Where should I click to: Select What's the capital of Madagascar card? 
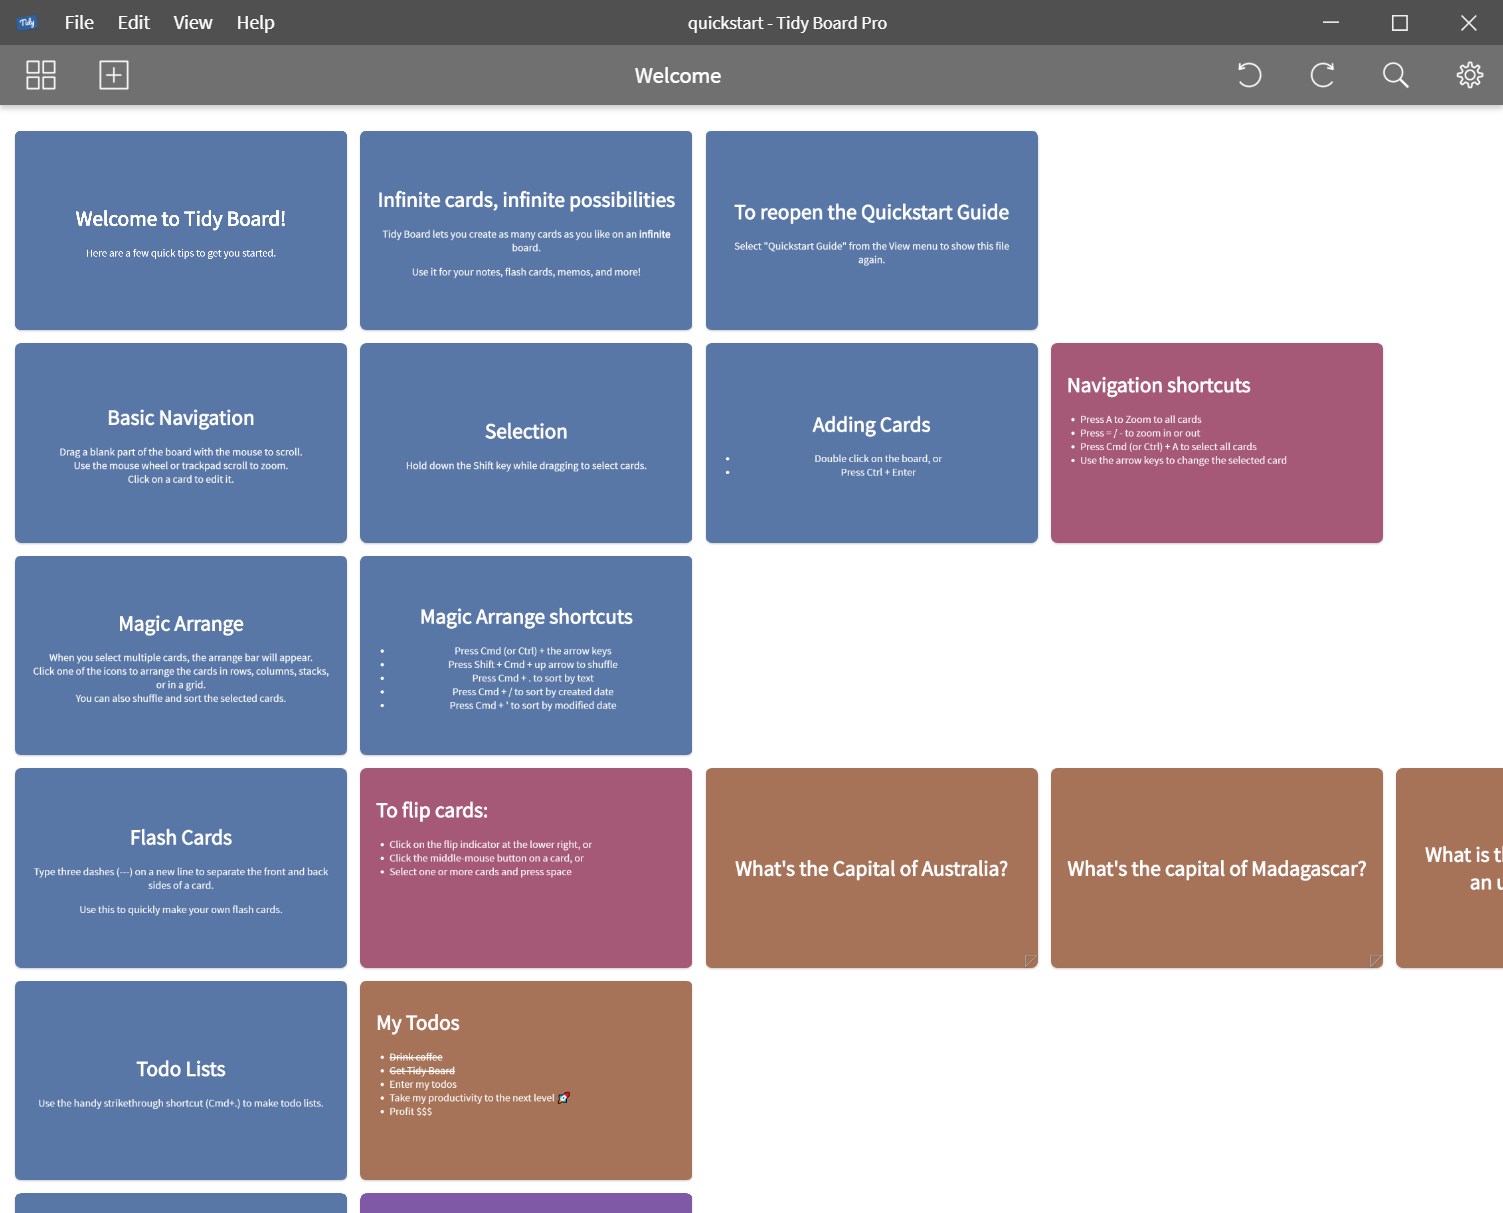click(x=1217, y=868)
